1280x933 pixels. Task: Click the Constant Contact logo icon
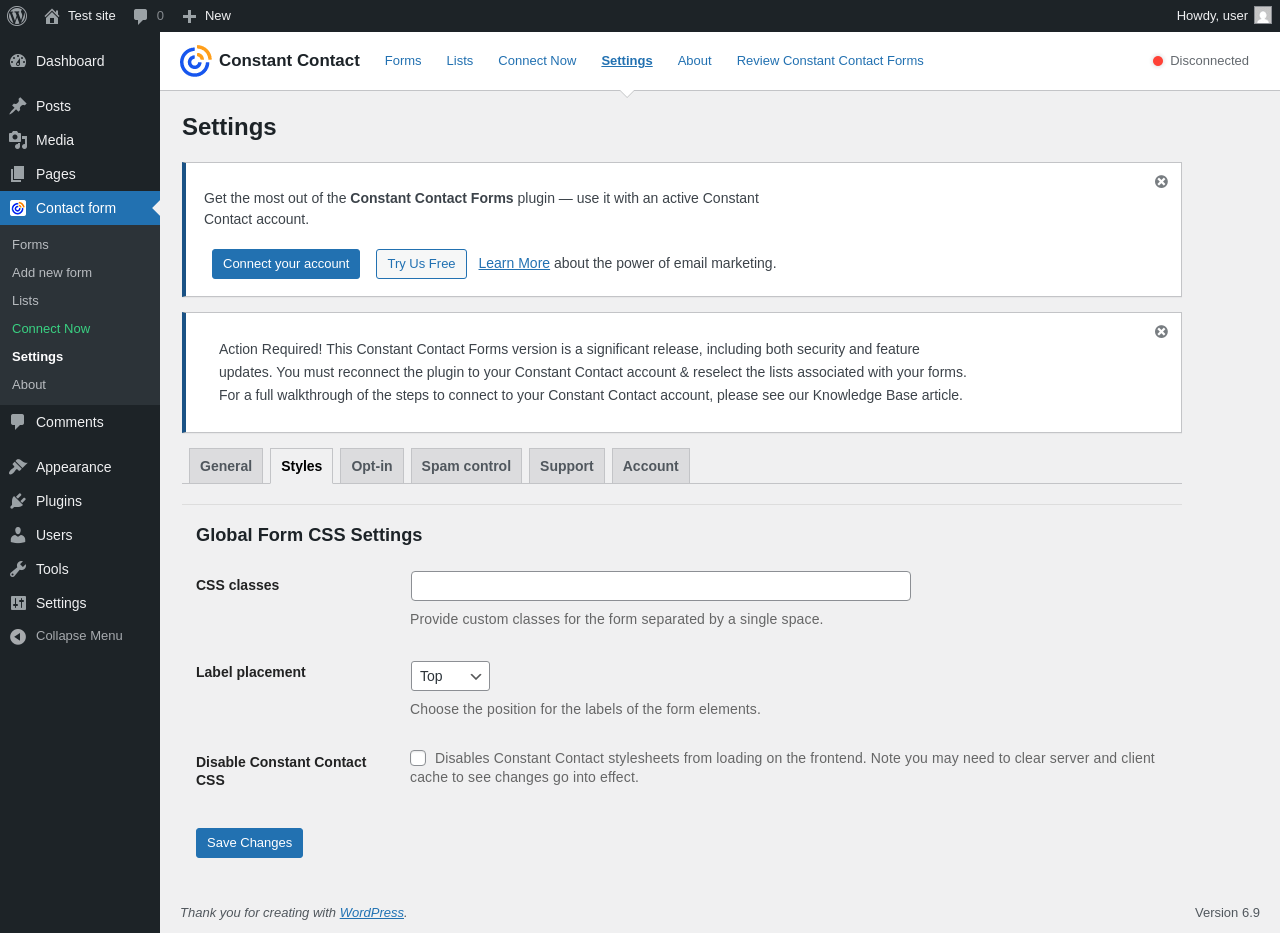click(195, 61)
